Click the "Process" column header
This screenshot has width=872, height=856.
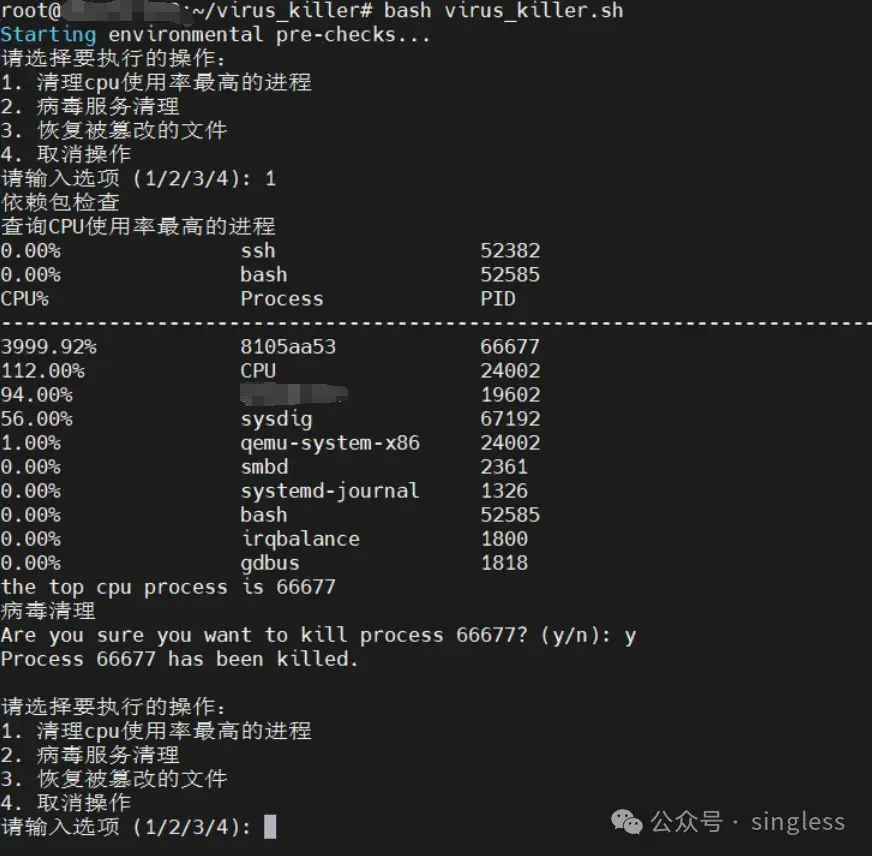[x=282, y=299]
